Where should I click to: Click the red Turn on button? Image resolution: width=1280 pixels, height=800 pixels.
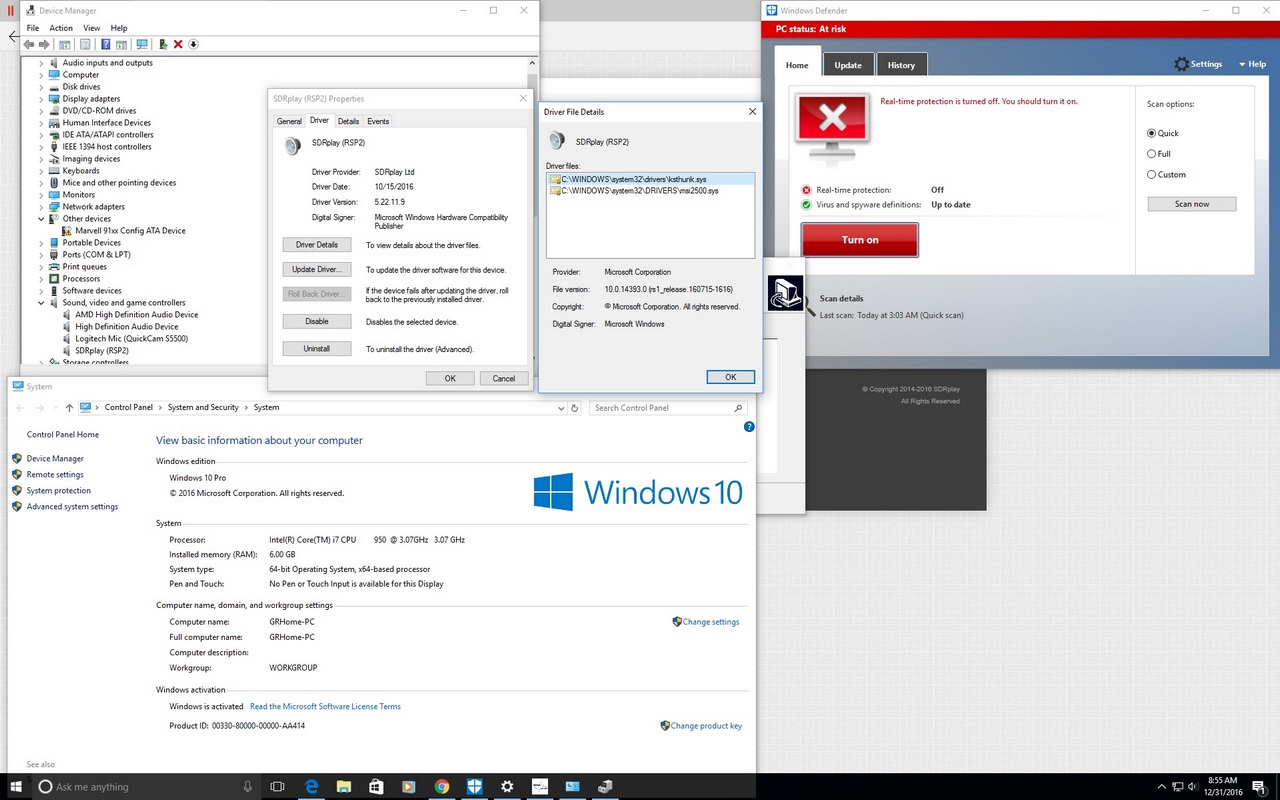860,240
